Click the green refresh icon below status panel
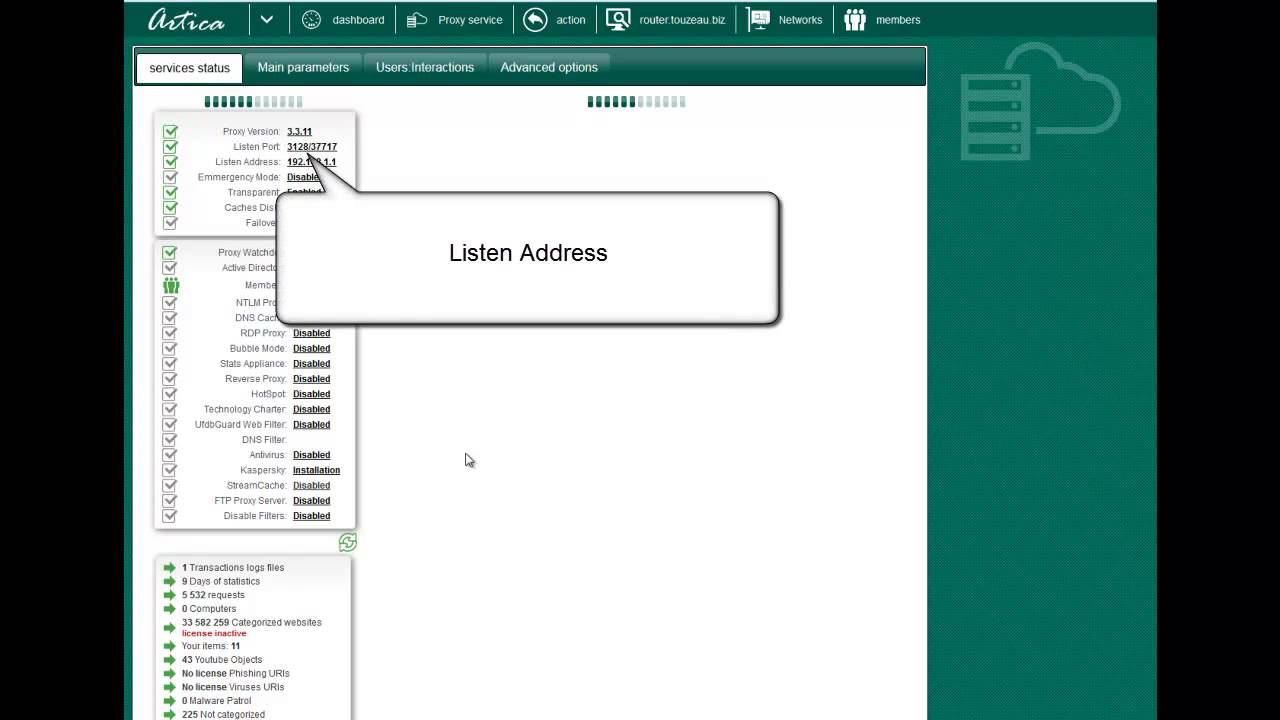Image resolution: width=1280 pixels, height=720 pixels. click(347, 542)
